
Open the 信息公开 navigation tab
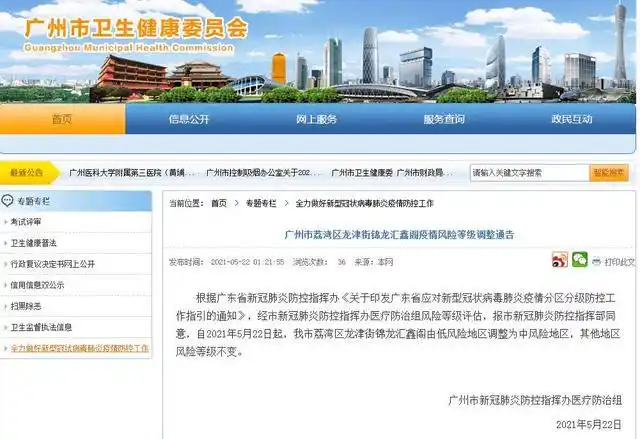point(189,119)
